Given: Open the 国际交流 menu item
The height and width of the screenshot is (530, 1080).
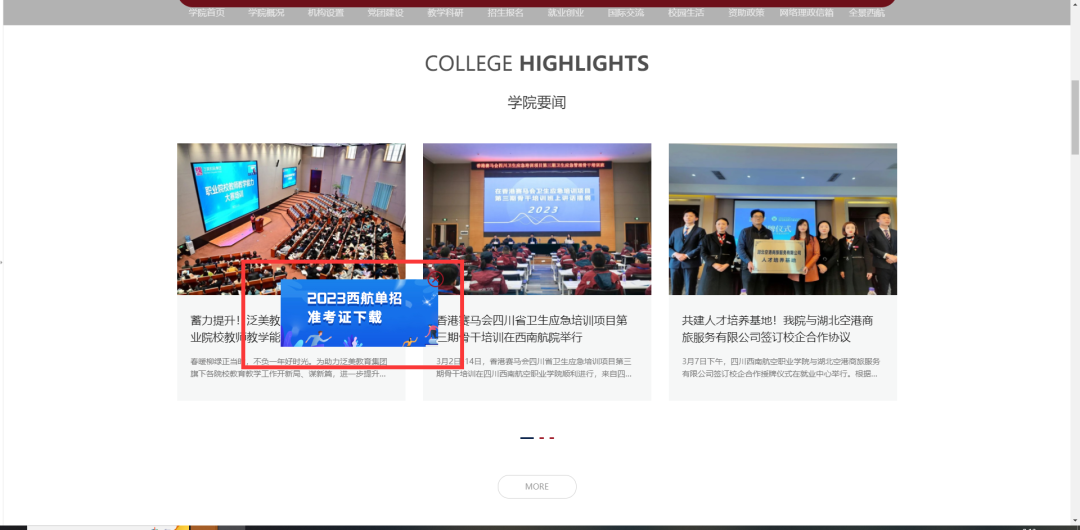Looking at the screenshot, I should click(626, 13).
